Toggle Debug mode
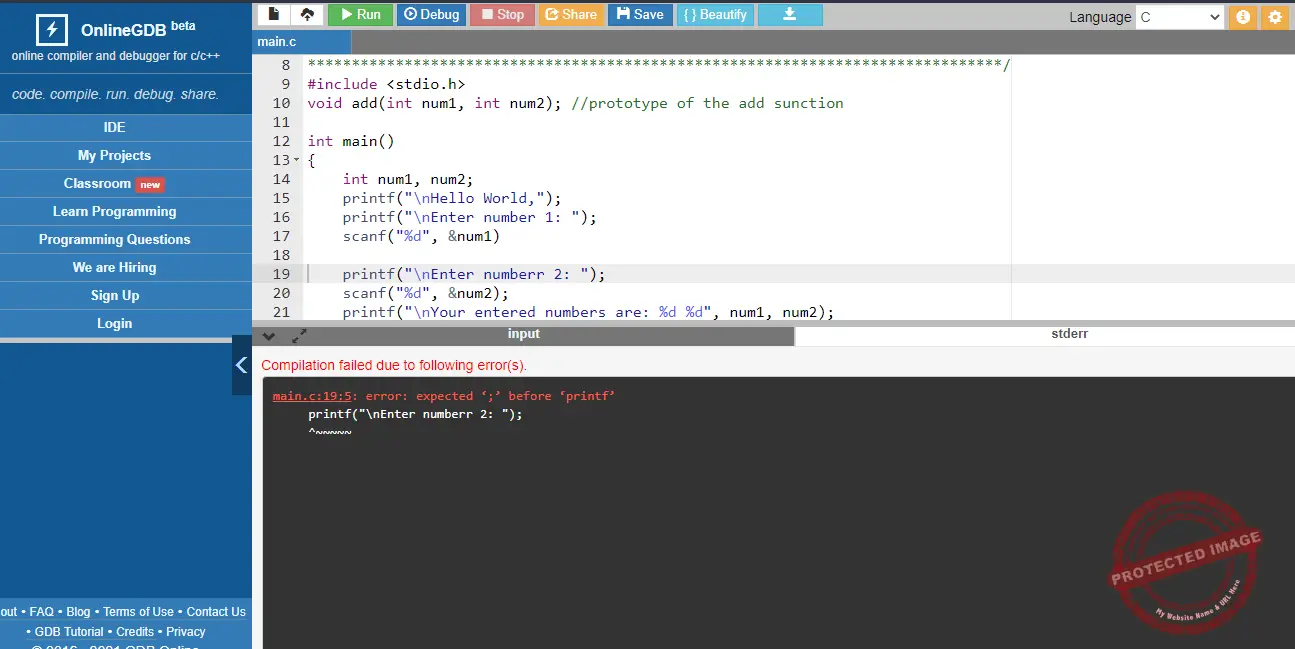The image size is (1295, 649). 431,14
